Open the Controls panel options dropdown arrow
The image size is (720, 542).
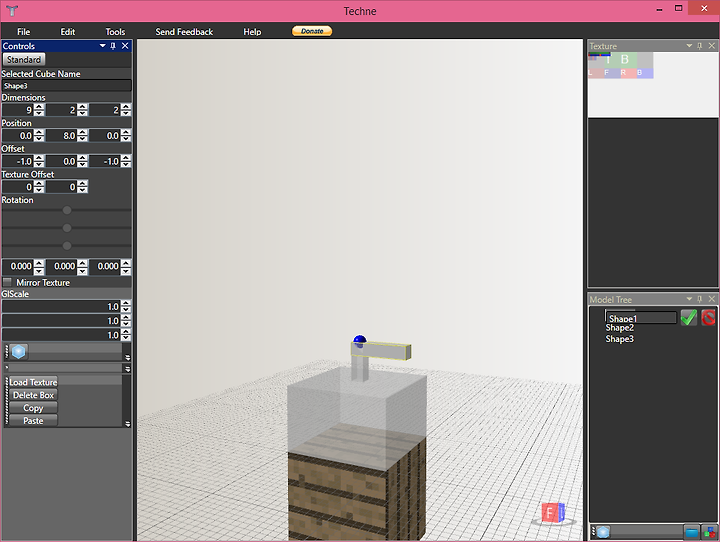(x=102, y=46)
